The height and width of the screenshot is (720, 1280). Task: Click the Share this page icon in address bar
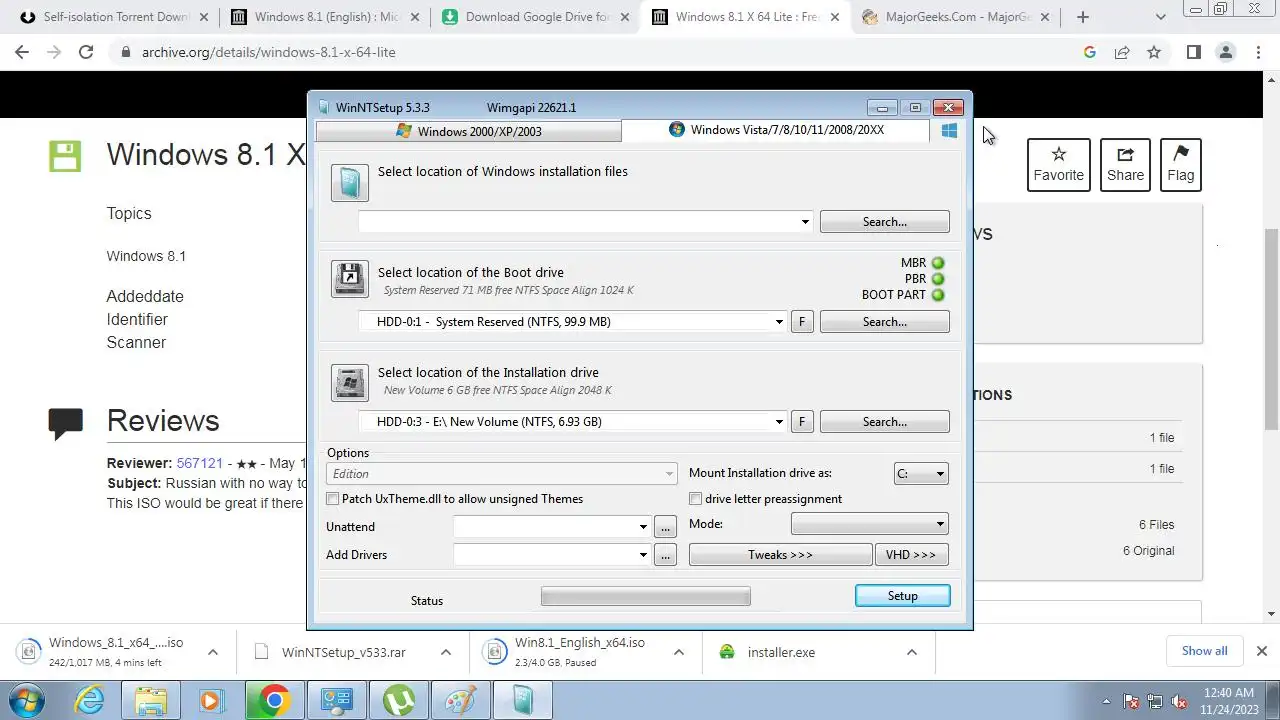click(1122, 52)
